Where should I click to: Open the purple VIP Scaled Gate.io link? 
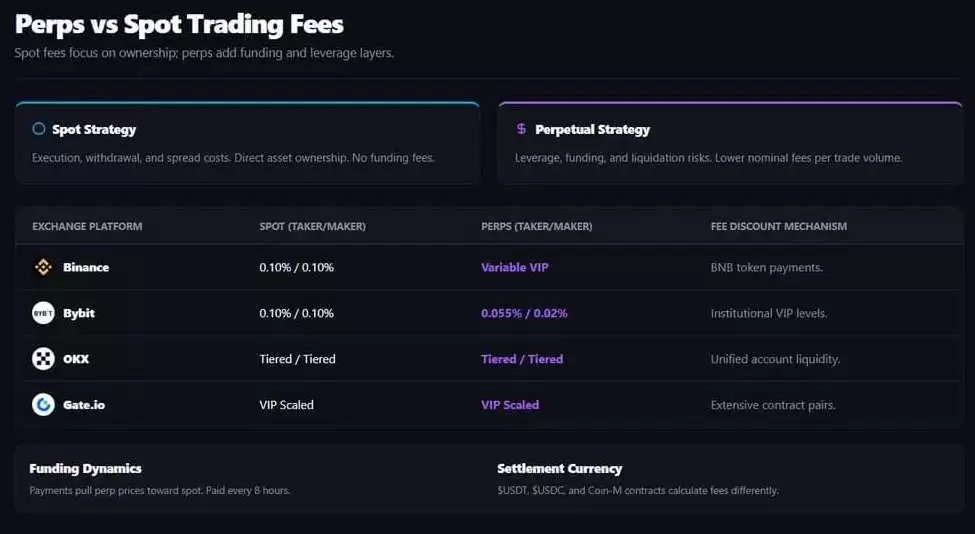click(x=510, y=405)
